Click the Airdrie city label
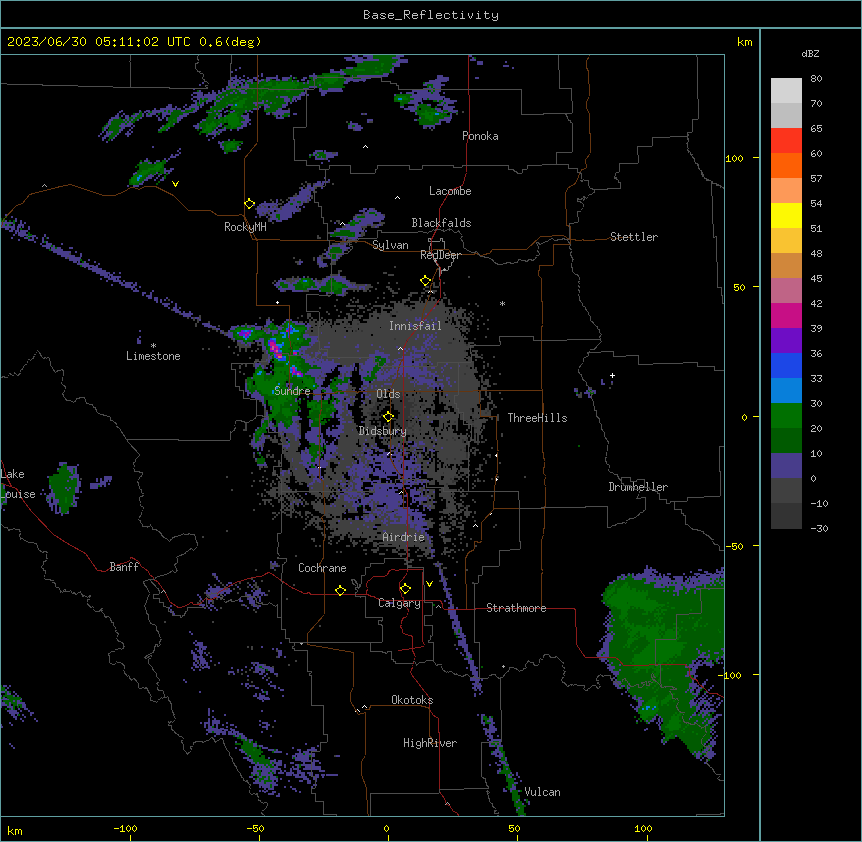The image size is (862, 842). coord(403,537)
